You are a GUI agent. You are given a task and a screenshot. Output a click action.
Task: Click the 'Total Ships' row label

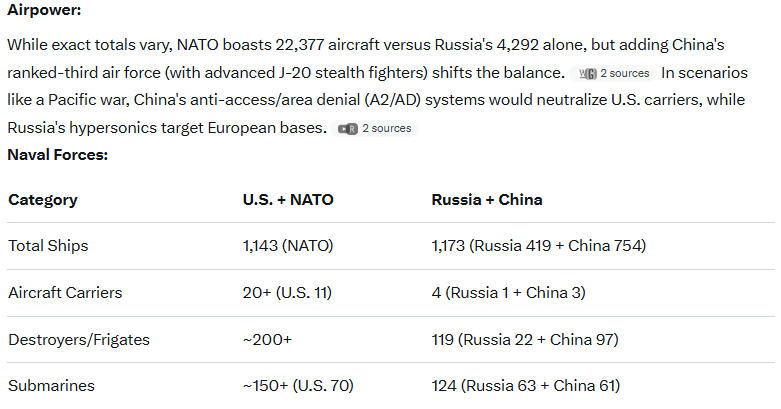[x=48, y=246]
